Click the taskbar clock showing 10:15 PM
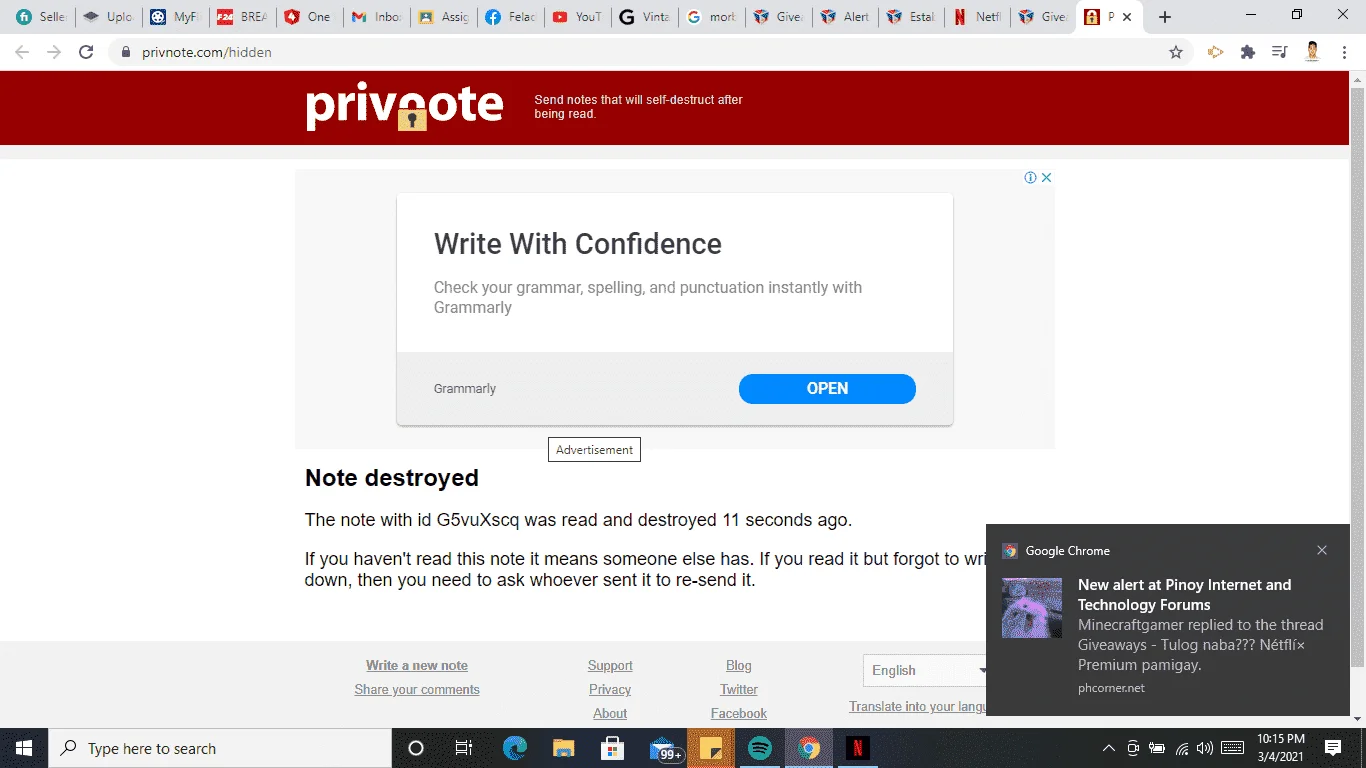 pos(1281,748)
